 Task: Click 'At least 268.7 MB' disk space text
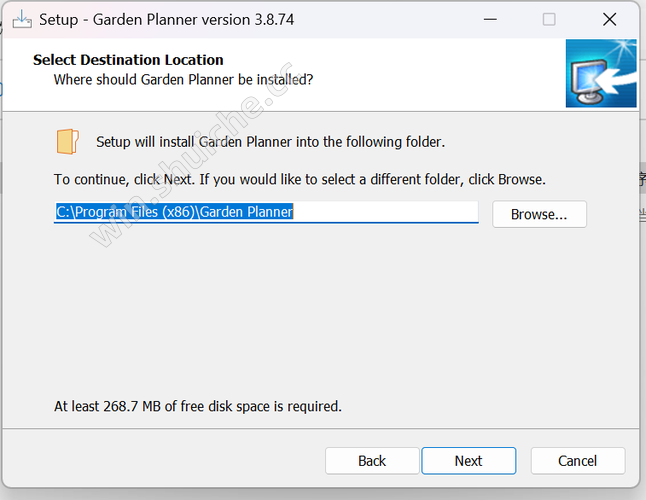click(x=198, y=407)
